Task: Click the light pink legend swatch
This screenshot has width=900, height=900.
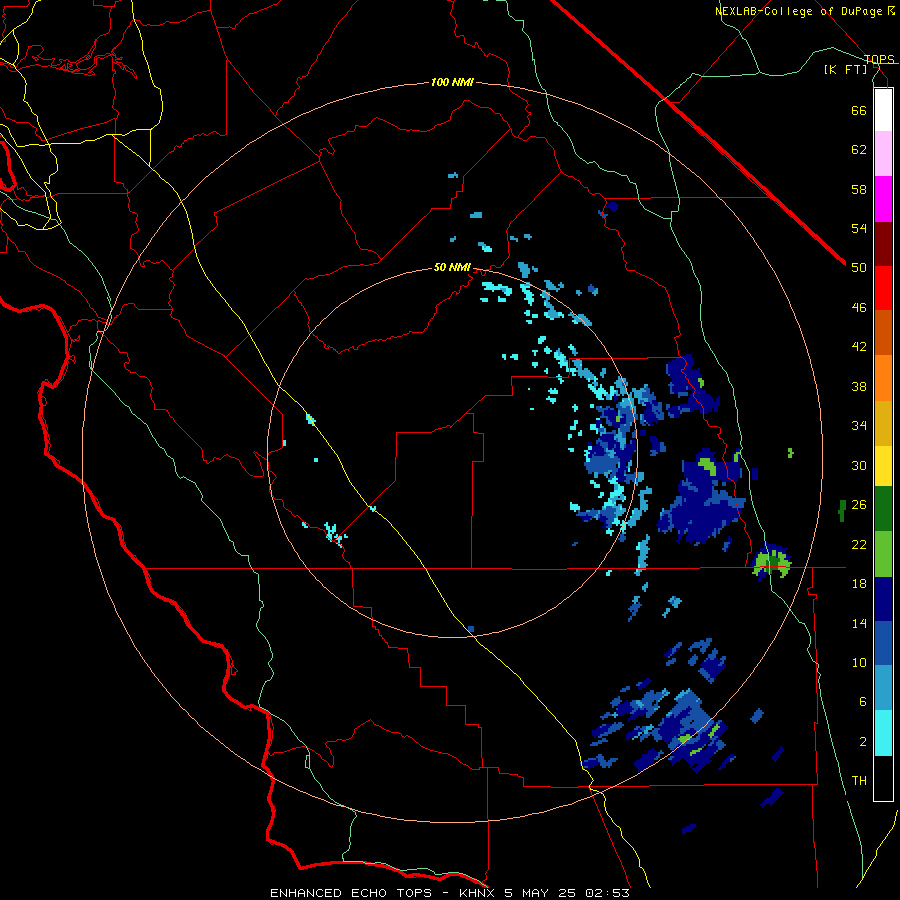Action: (x=883, y=153)
